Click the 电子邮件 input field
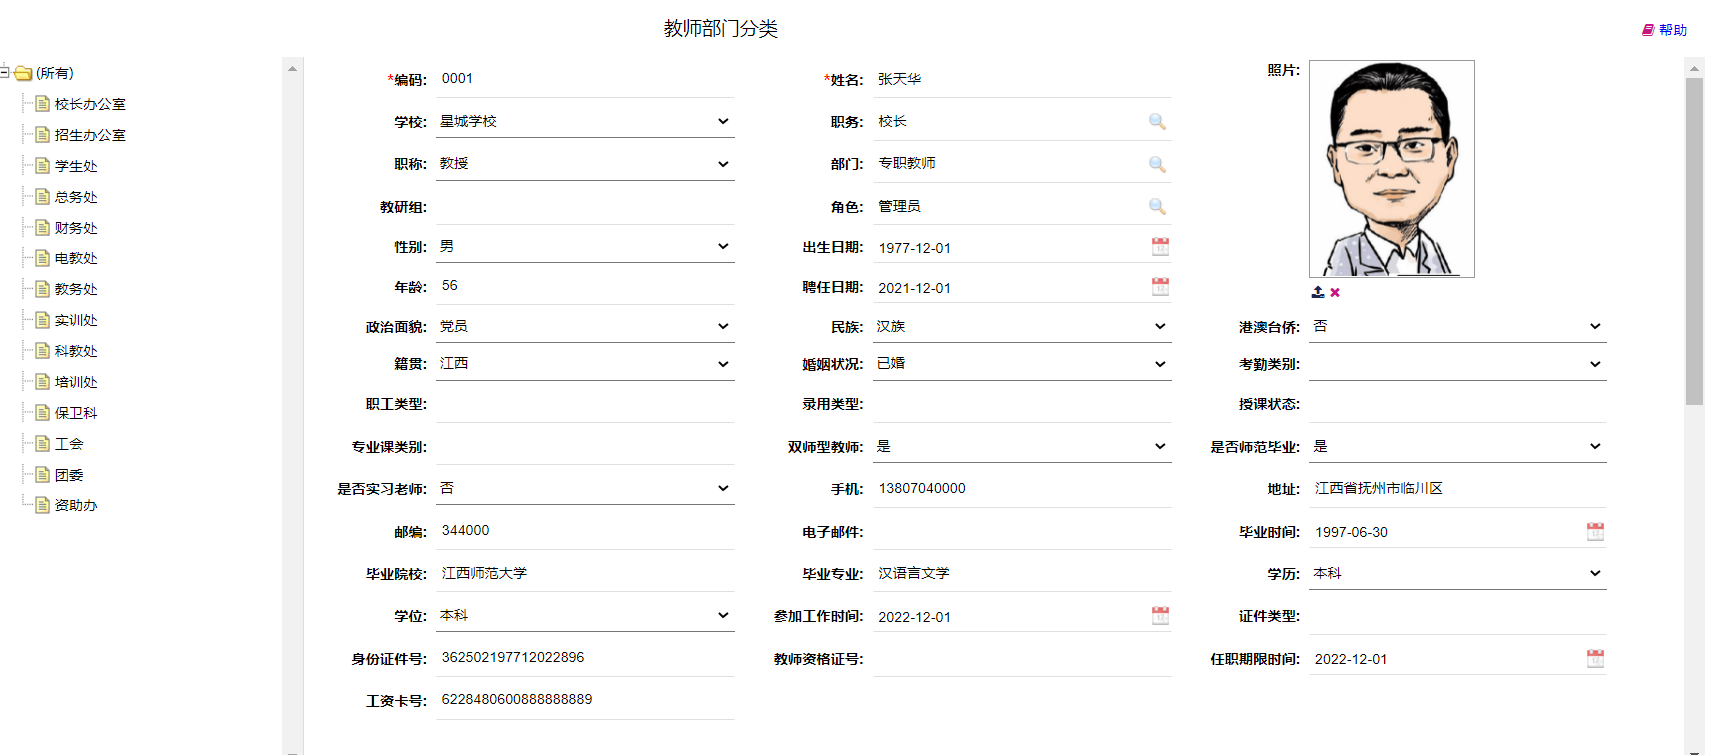 pyautogui.click(x=1022, y=531)
